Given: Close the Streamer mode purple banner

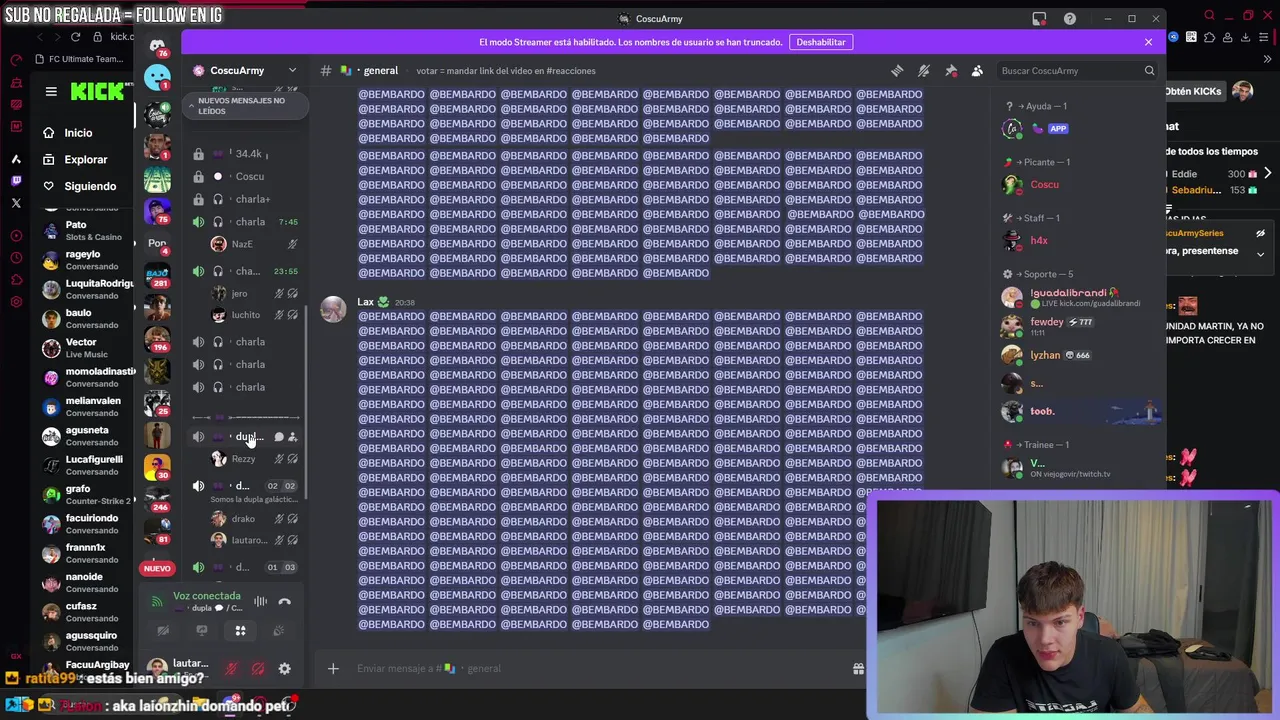Looking at the screenshot, I should (1148, 42).
